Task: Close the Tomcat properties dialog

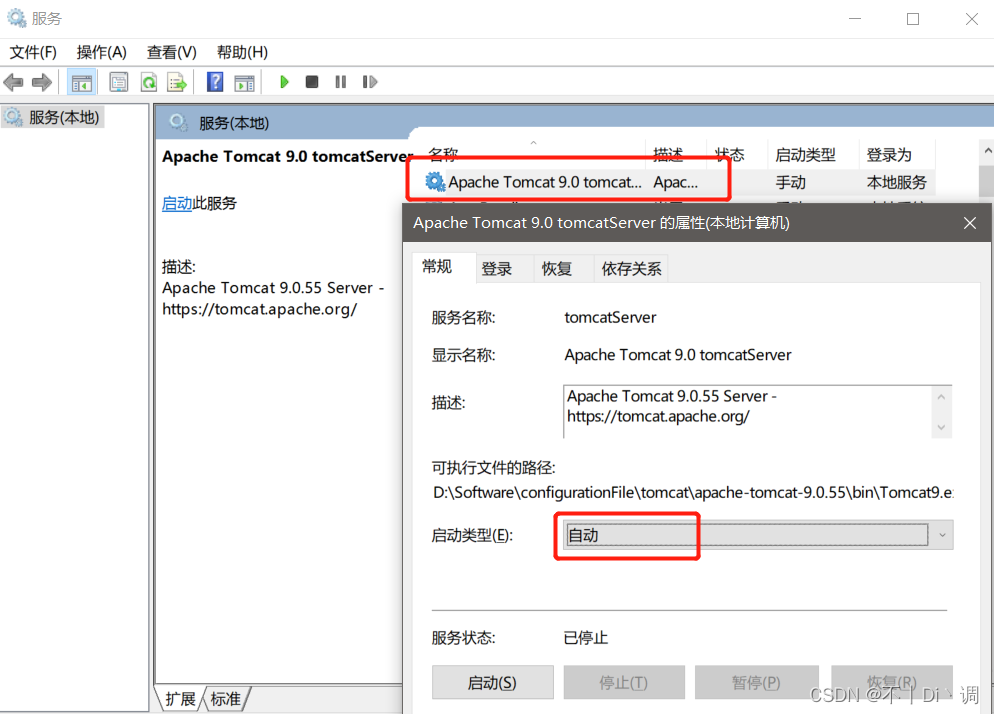Action: 969,223
